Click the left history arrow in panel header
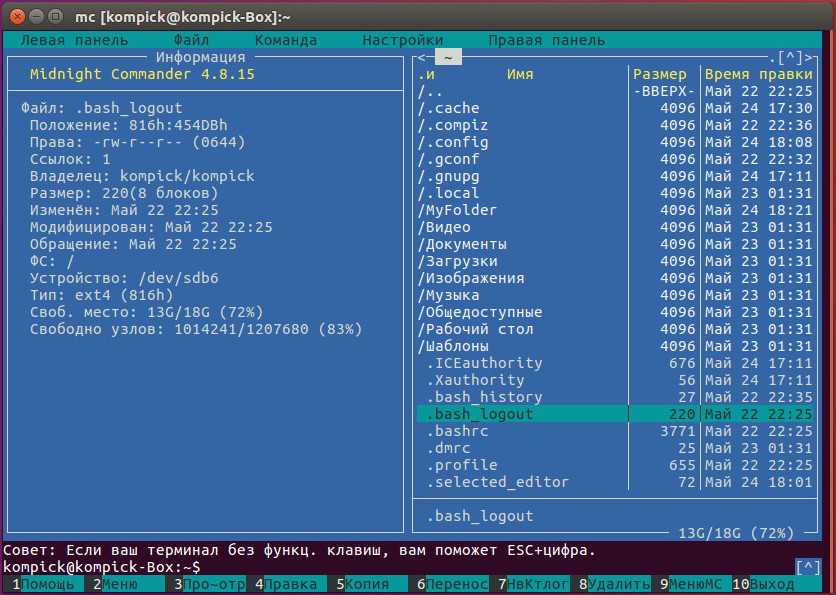Screen dimensions: 836x595 pos(422,57)
